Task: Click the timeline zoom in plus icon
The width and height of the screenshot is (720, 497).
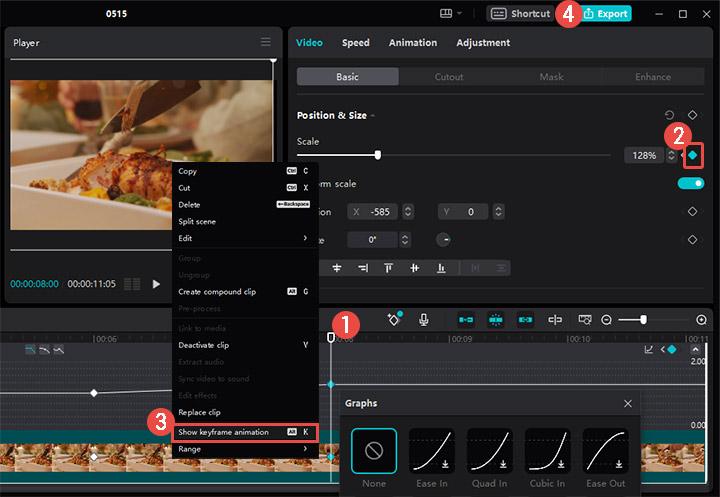Action: tap(701, 319)
